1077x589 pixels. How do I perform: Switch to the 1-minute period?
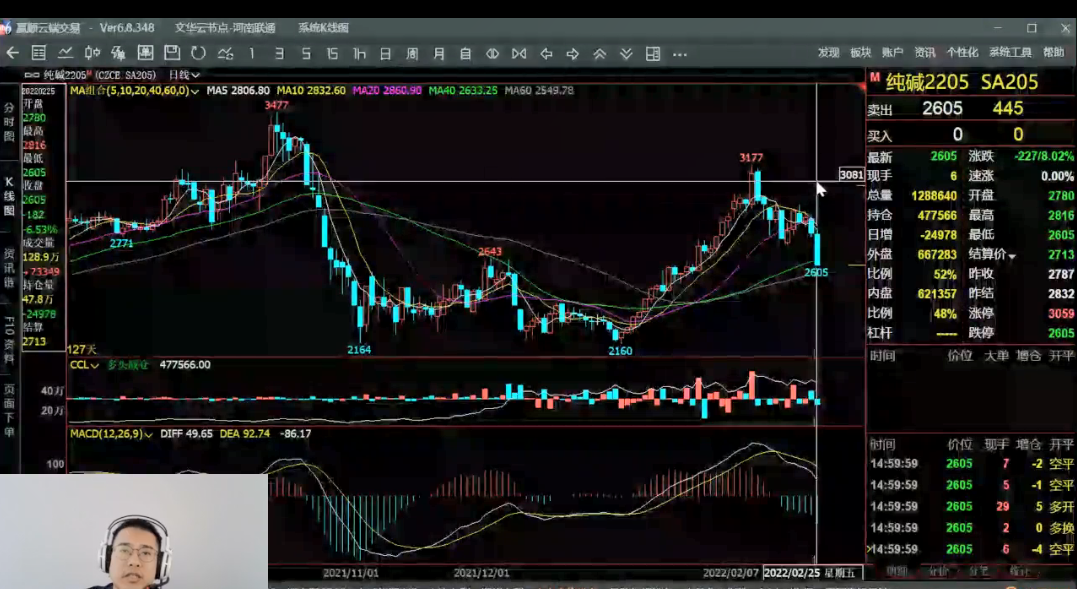pos(252,53)
